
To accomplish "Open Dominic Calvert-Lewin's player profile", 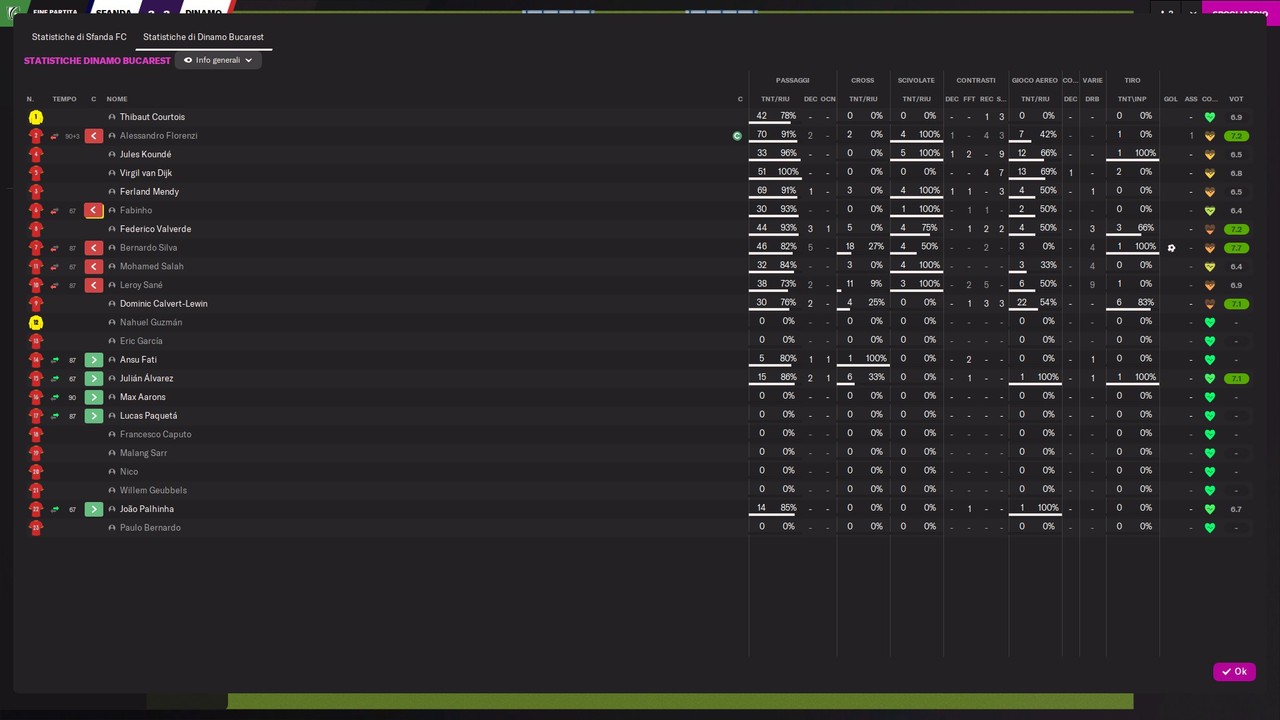I will click(164, 304).
